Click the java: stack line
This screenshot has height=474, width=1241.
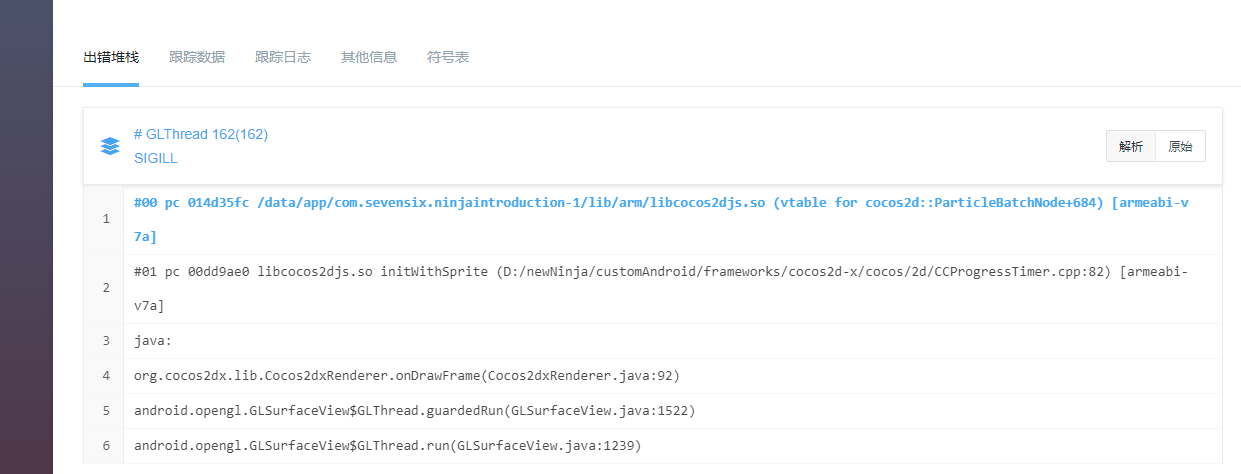[x=153, y=341]
